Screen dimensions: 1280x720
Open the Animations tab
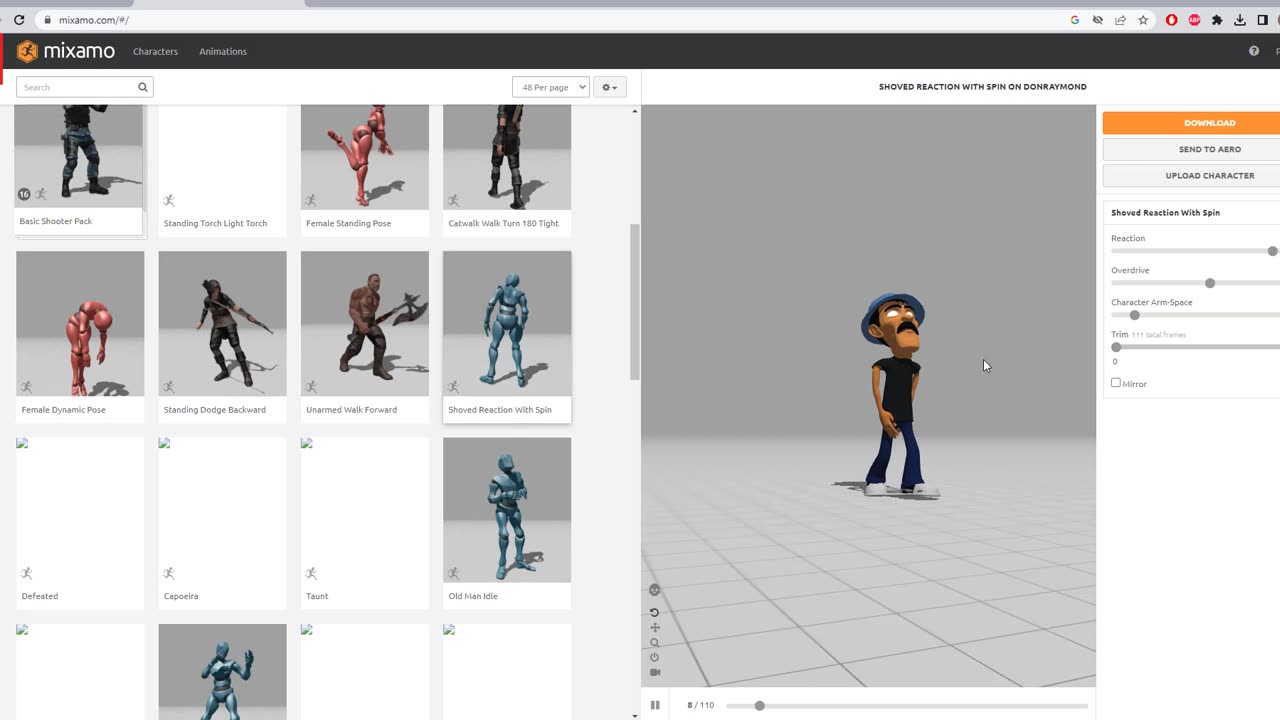(223, 51)
